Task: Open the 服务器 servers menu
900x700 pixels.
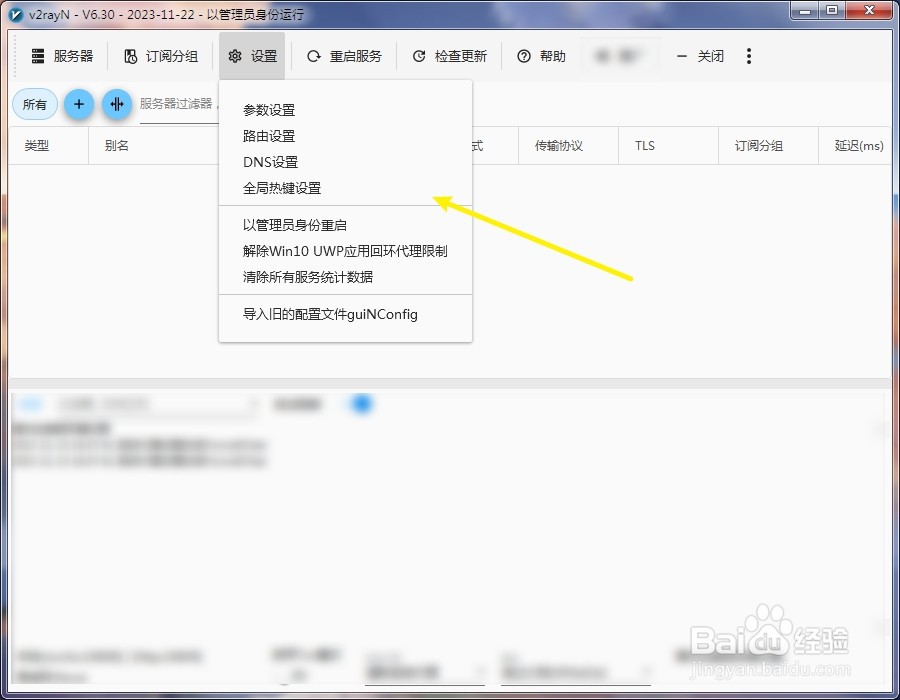Action: pyautogui.click(x=62, y=56)
